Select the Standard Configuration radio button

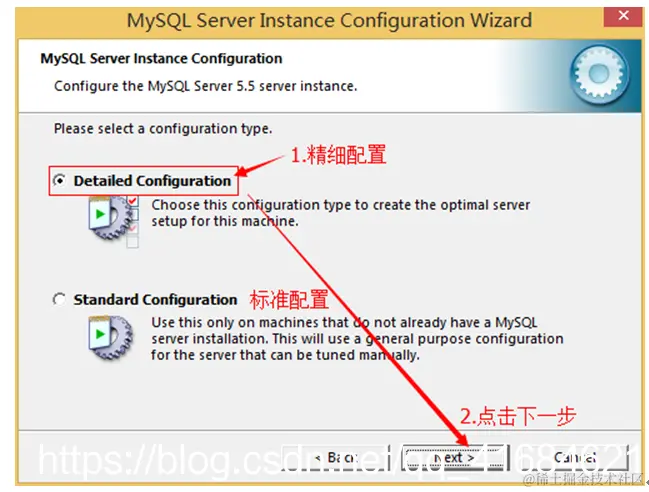pos(60,299)
